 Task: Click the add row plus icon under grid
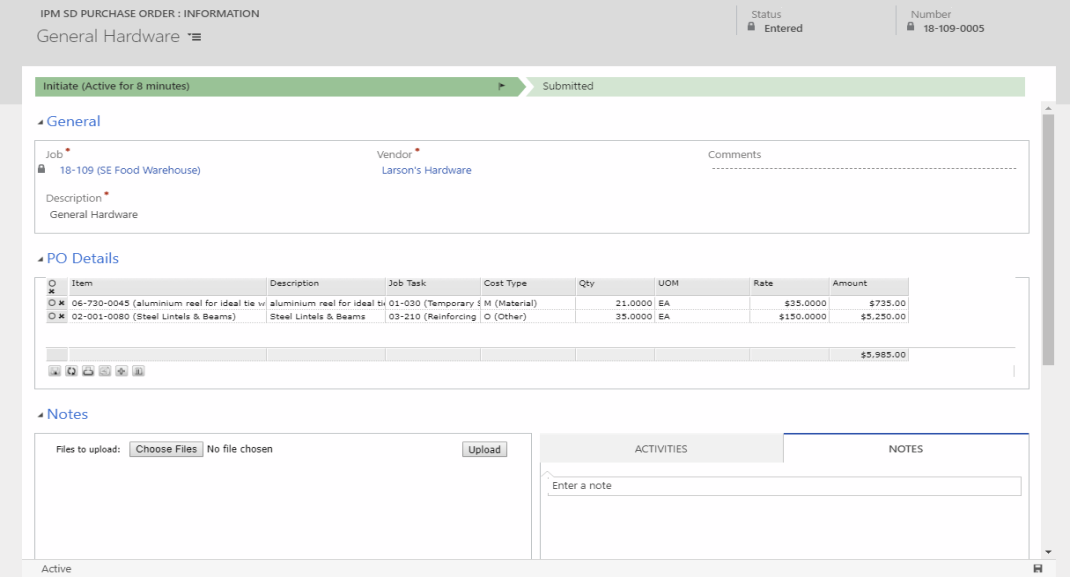click(x=121, y=371)
